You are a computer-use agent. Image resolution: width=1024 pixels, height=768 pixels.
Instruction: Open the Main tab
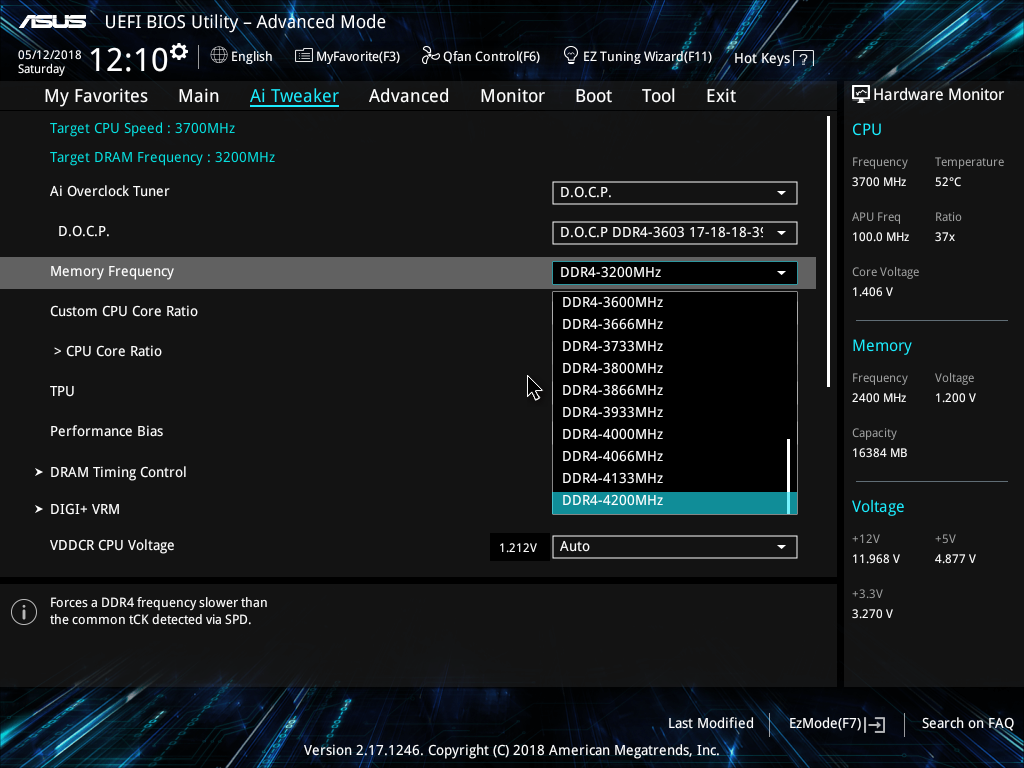pos(199,96)
